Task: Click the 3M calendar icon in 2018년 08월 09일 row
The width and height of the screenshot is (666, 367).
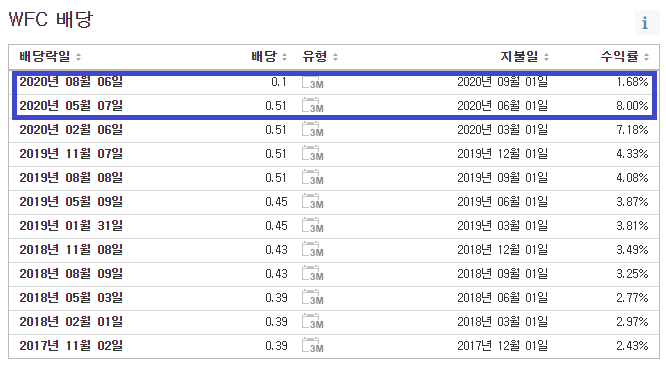Action: (x=313, y=274)
